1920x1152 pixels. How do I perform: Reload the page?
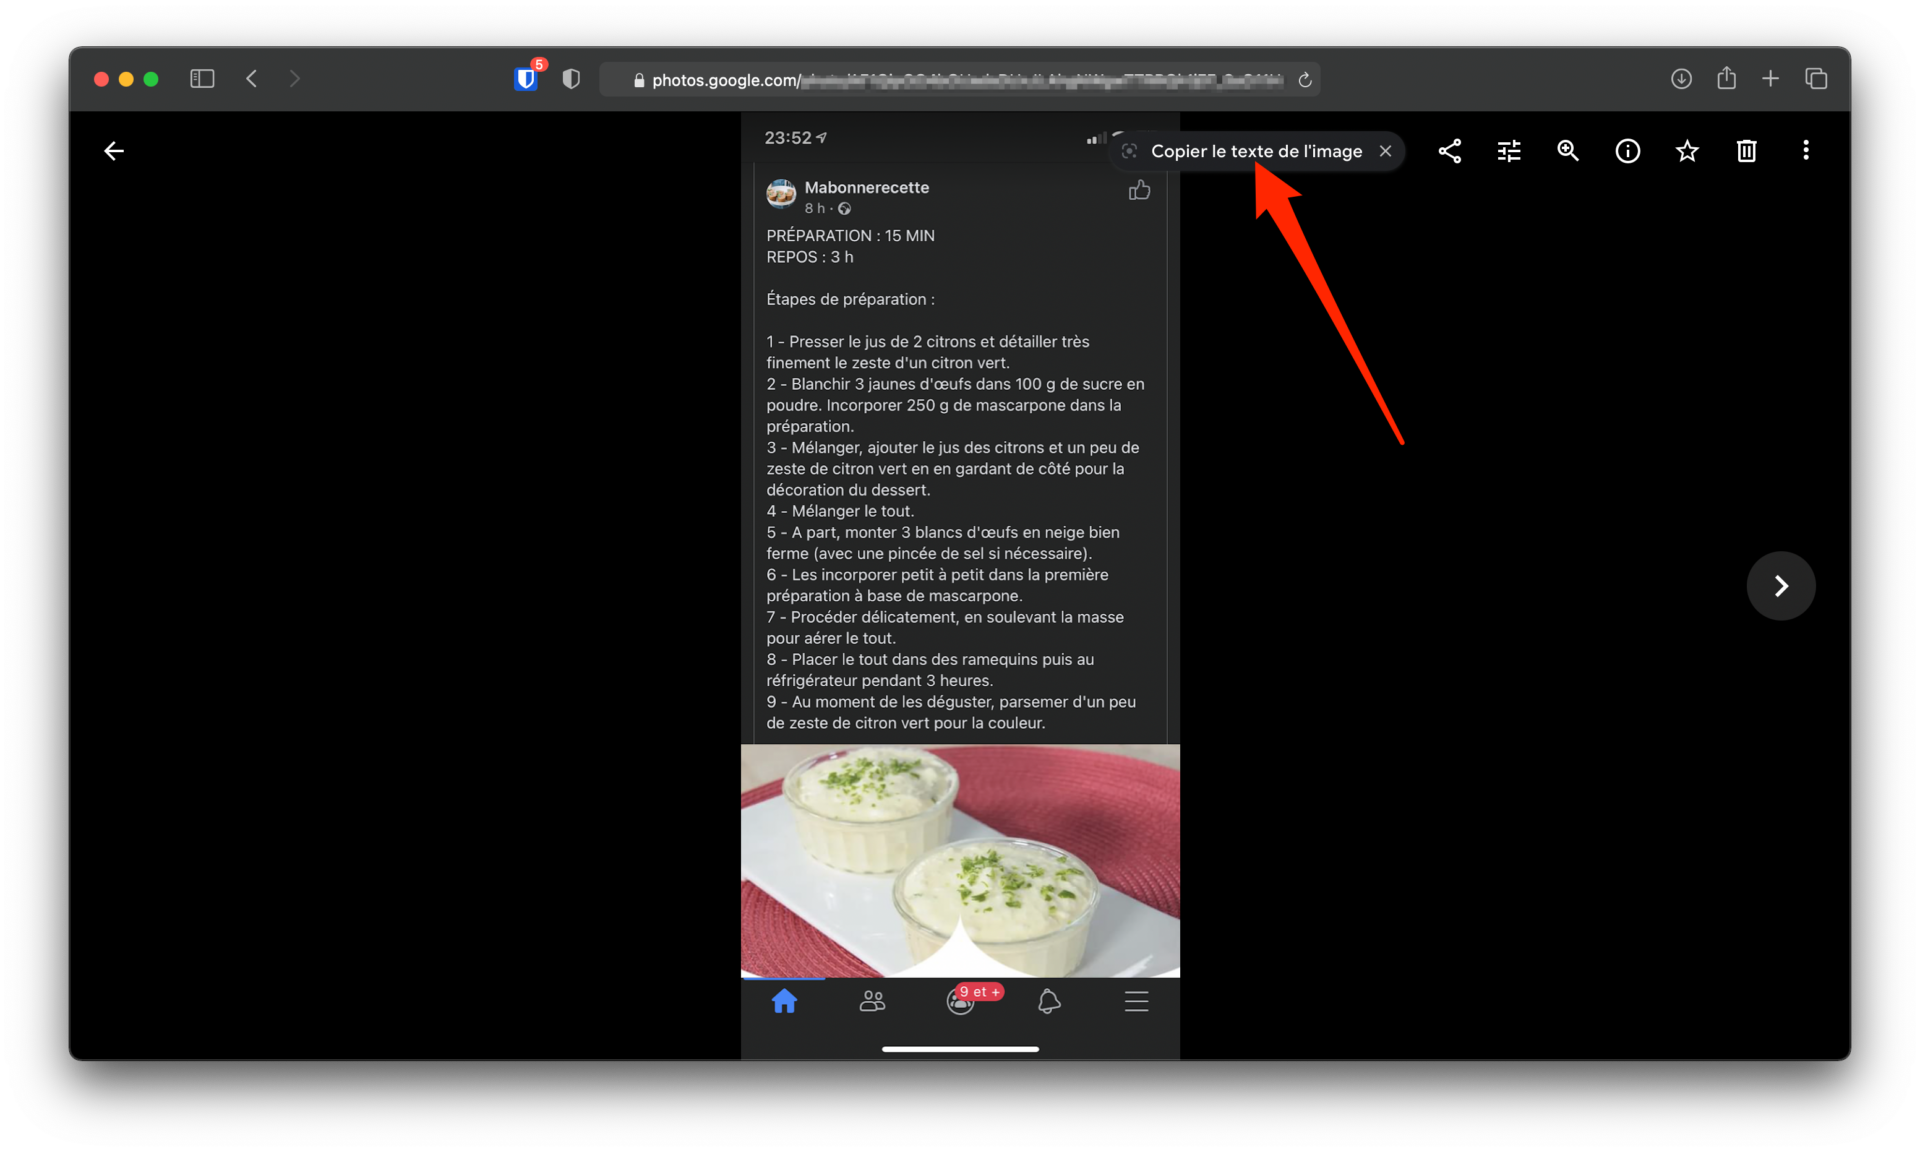1304,80
